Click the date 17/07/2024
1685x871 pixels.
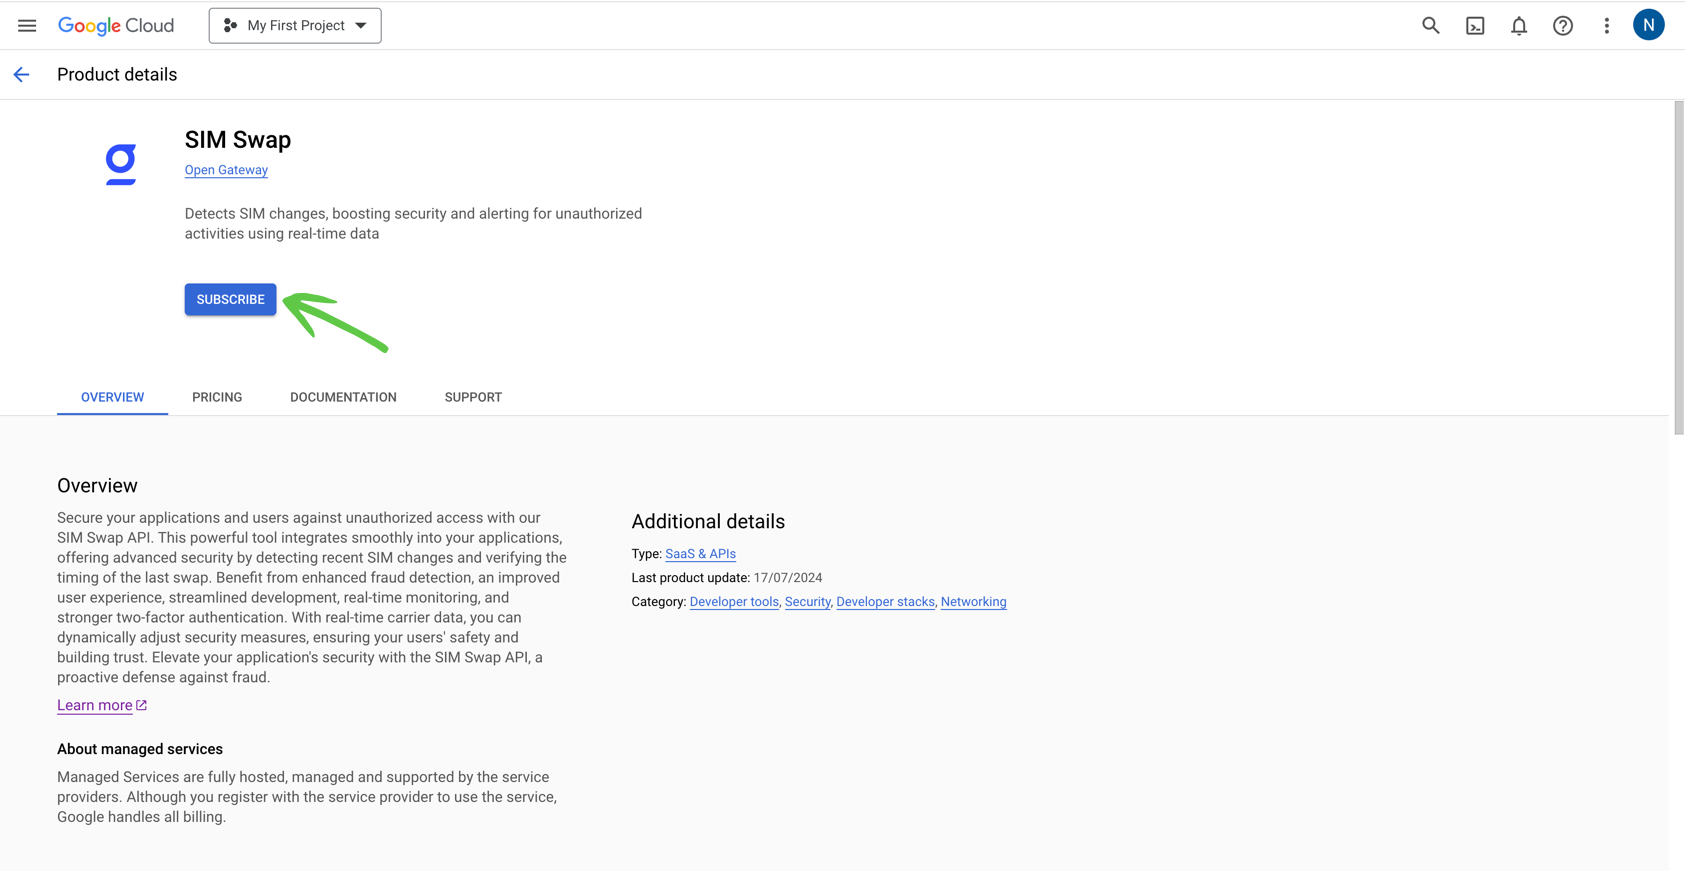[x=788, y=578]
